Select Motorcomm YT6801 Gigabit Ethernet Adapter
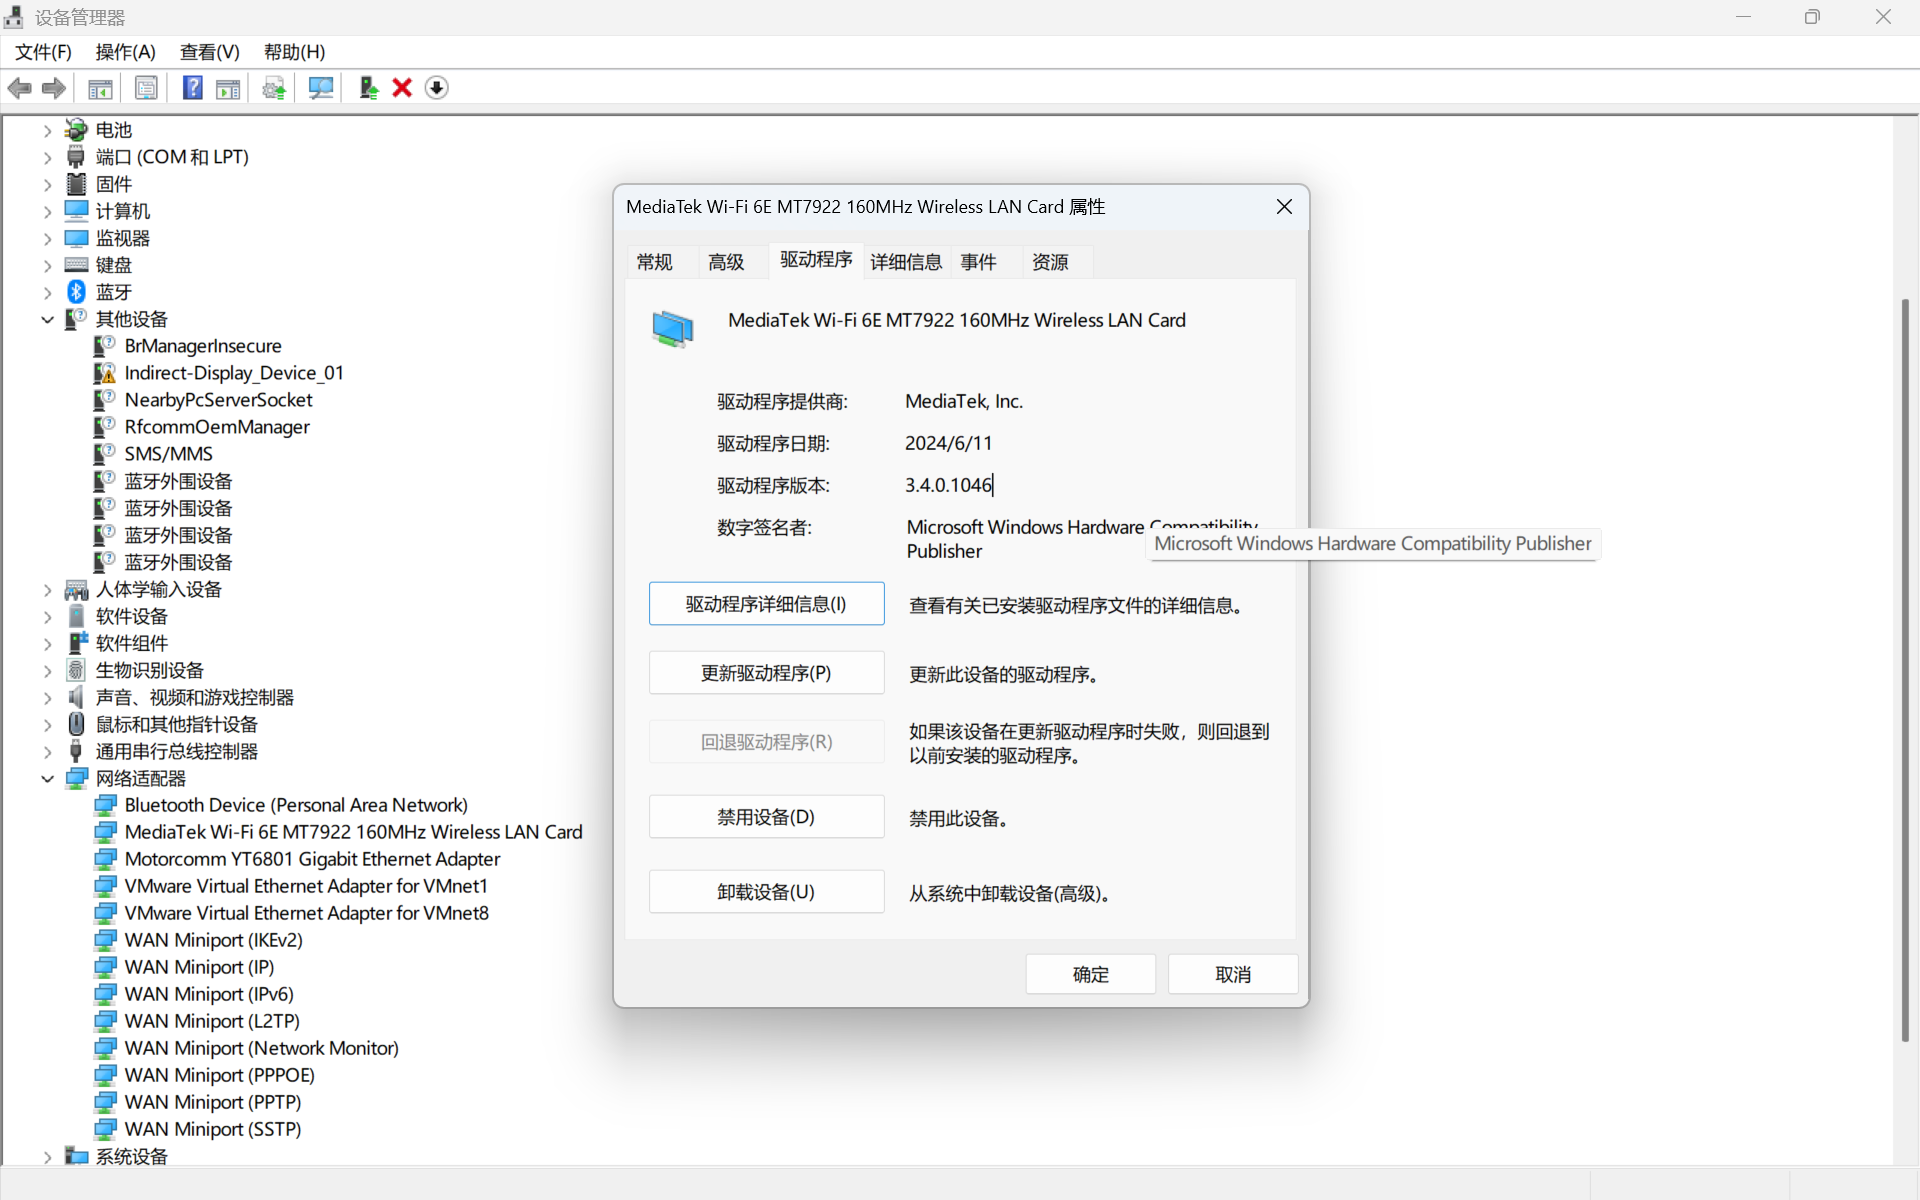1920x1200 pixels. [312, 859]
